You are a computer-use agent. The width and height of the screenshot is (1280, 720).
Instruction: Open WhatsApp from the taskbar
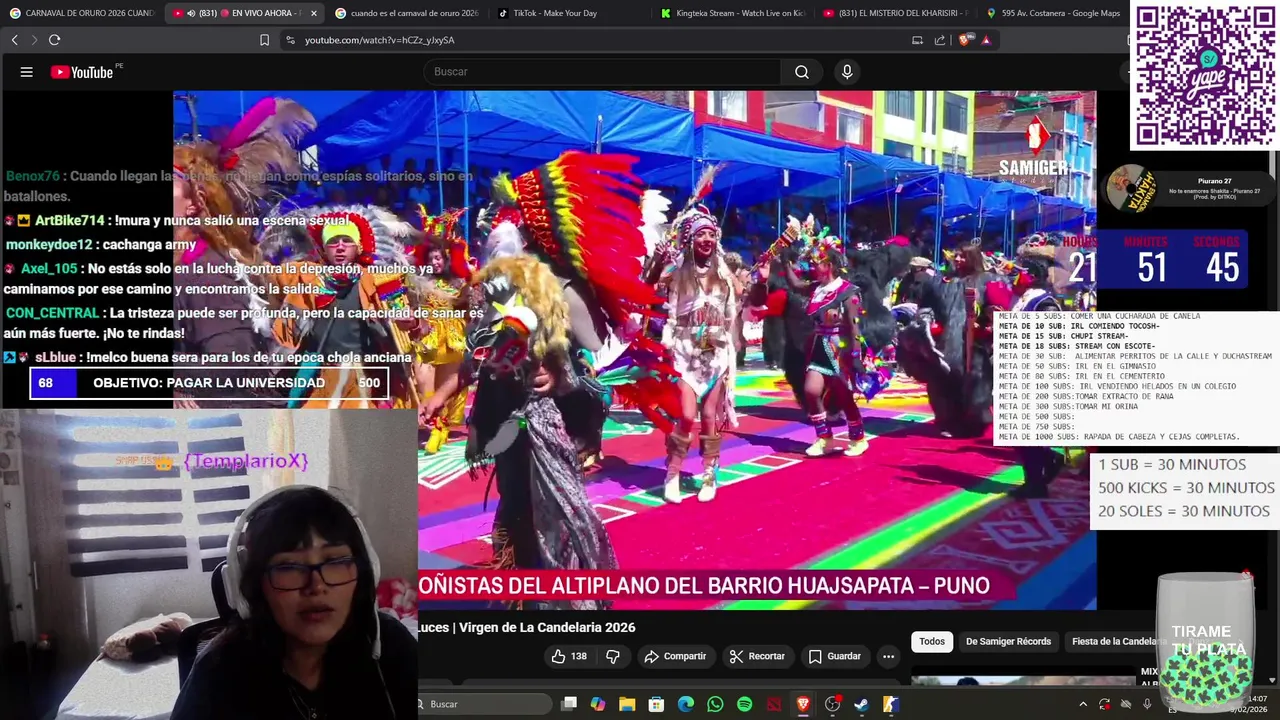715,704
